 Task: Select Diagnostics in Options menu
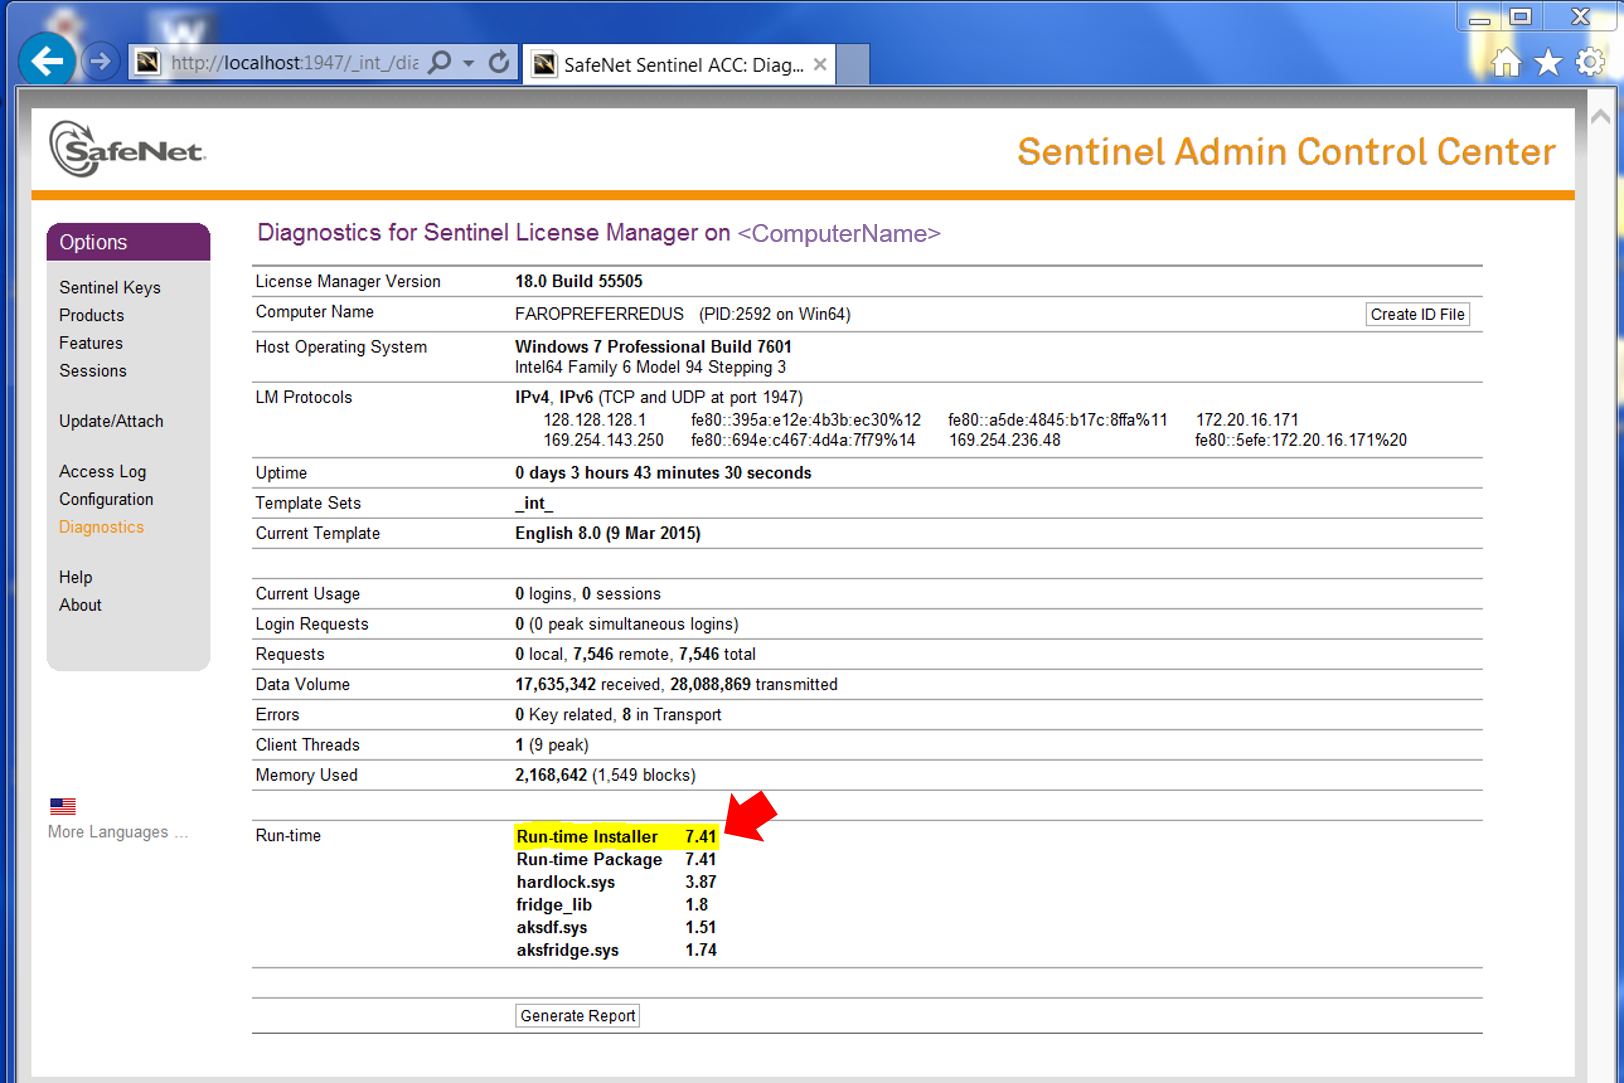[102, 527]
